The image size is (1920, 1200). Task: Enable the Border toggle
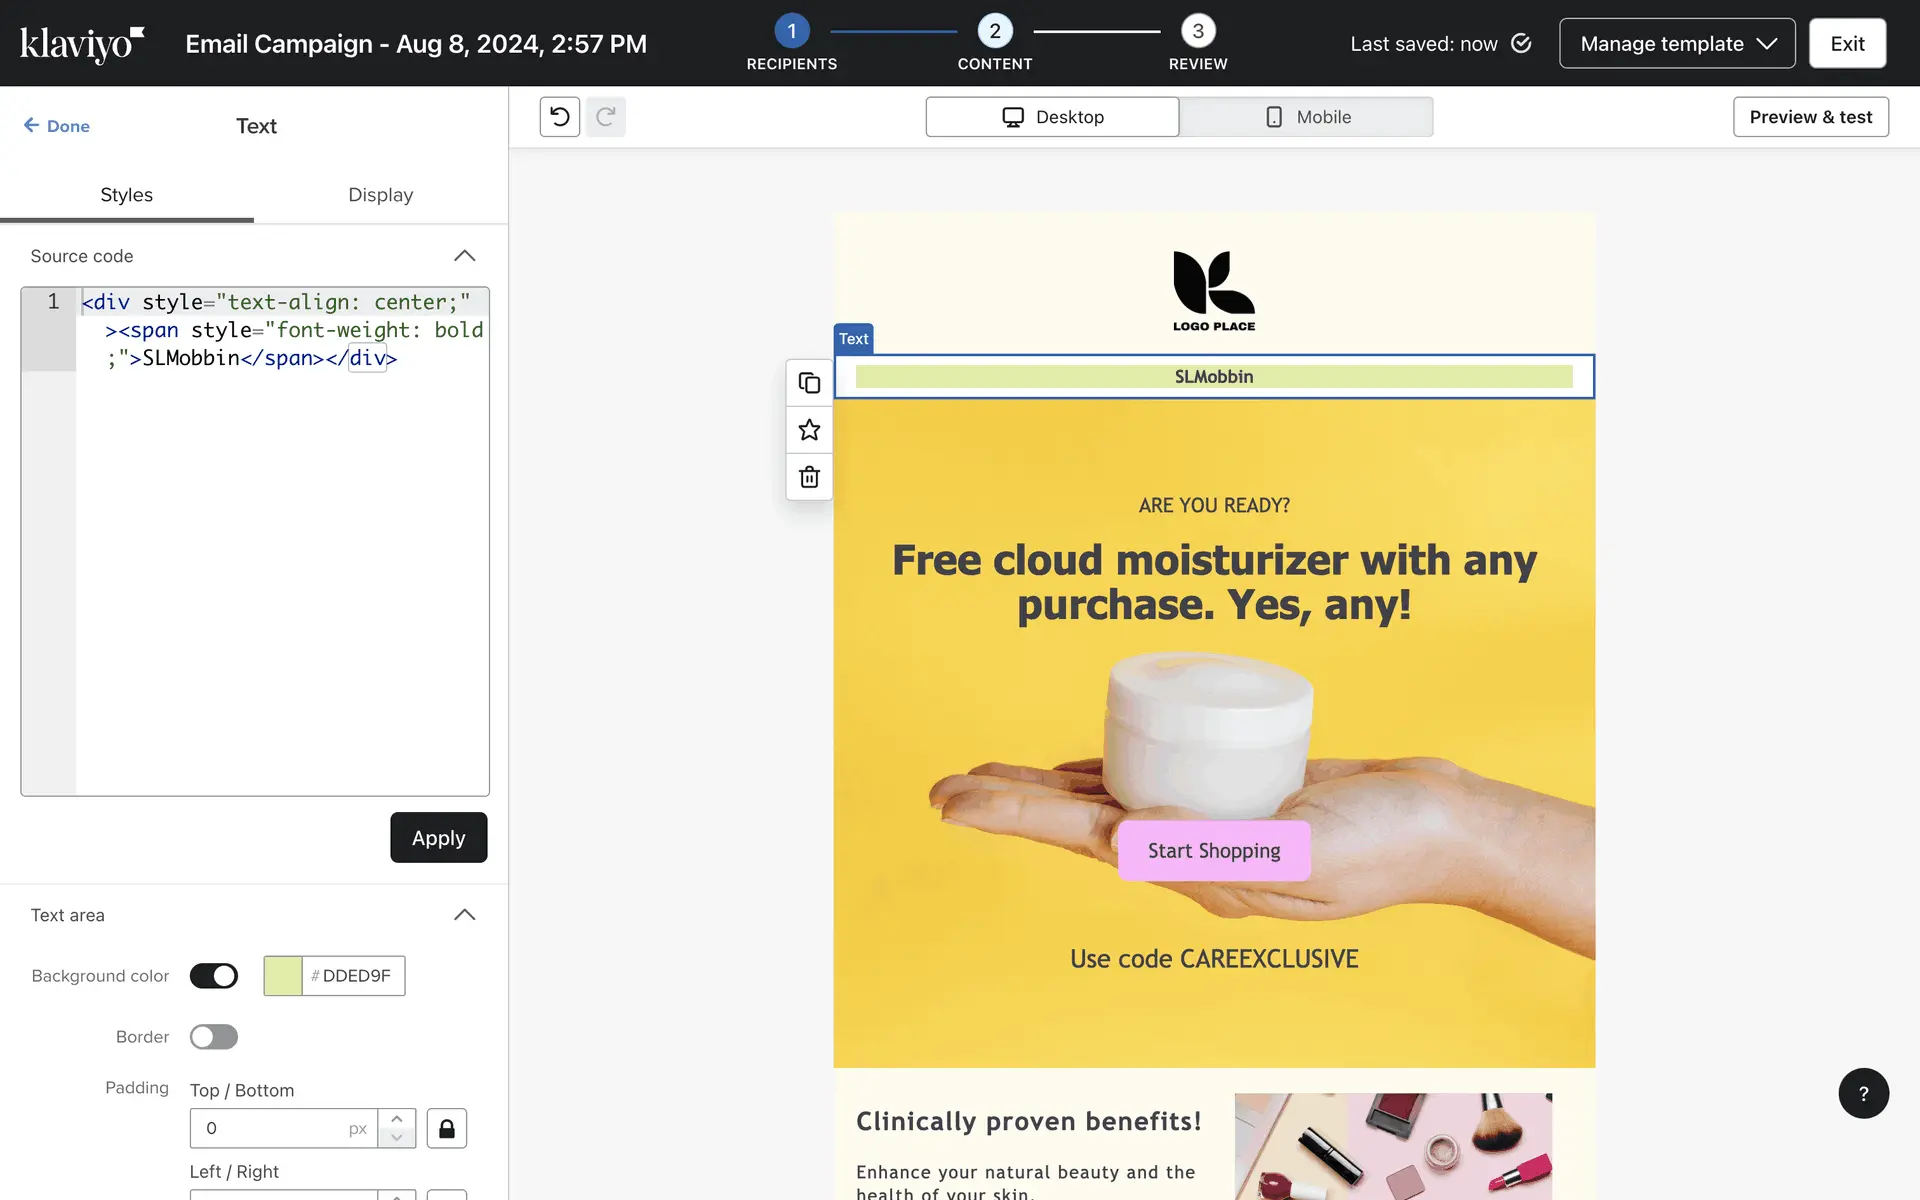click(x=214, y=1037)
